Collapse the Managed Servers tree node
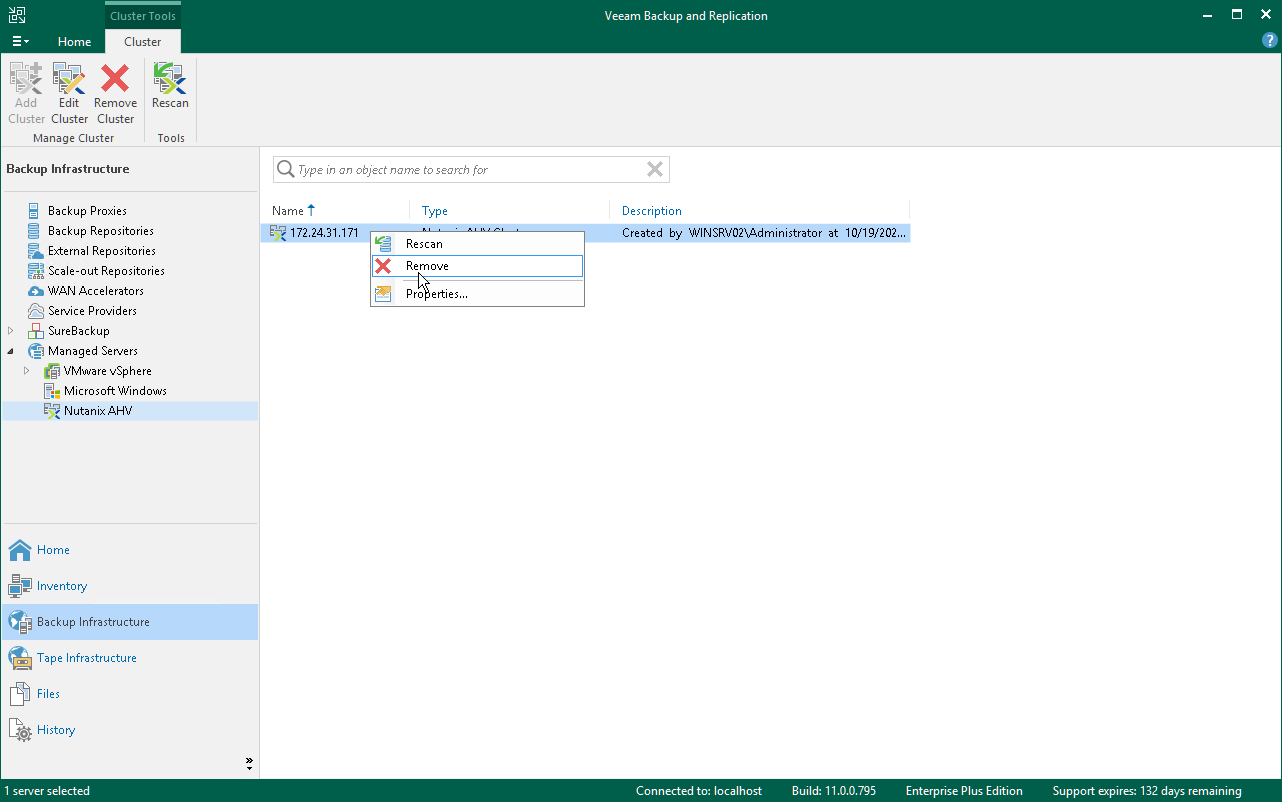The width and height of the screenshot is (1282, 802). [x=11, y=351]
